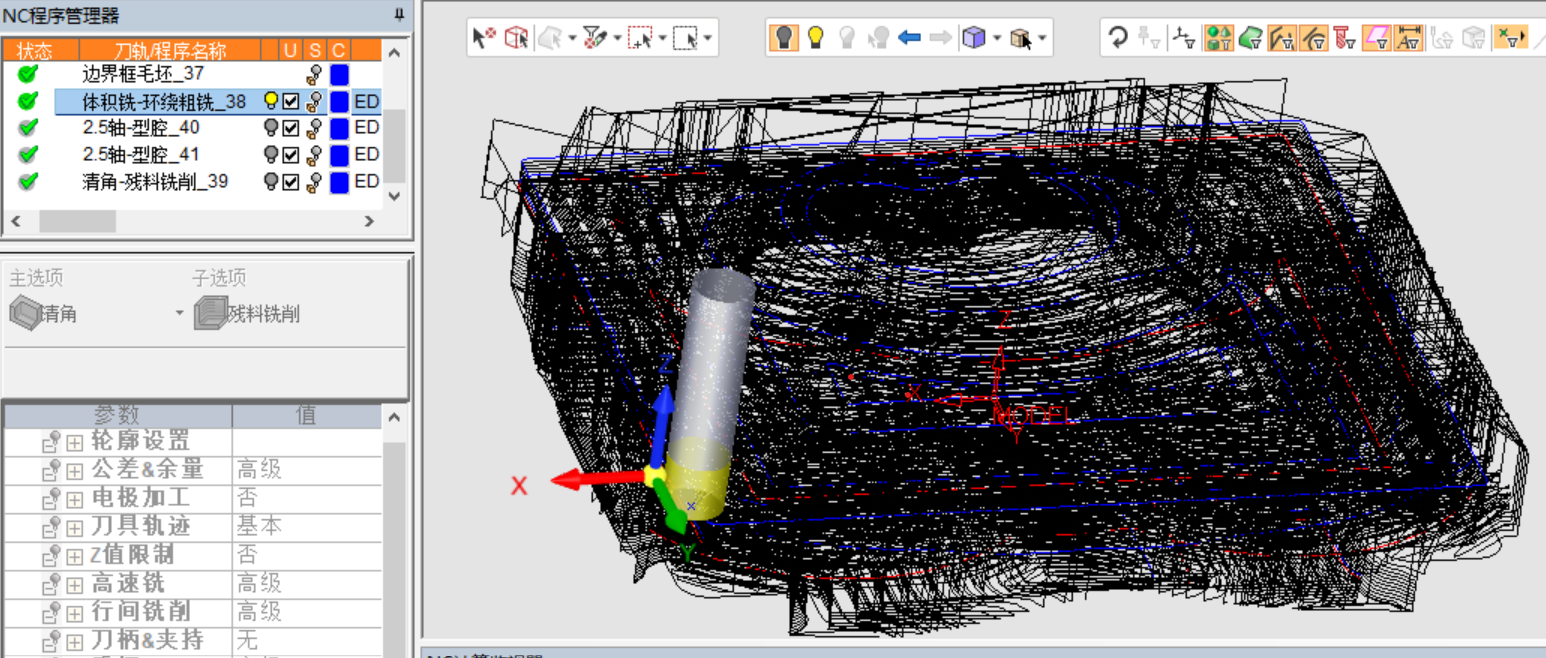Toggle the red milling cutter filter icon
Image resolution: width=1546 pixels, height=658 pixels.
coord(1344,38)
